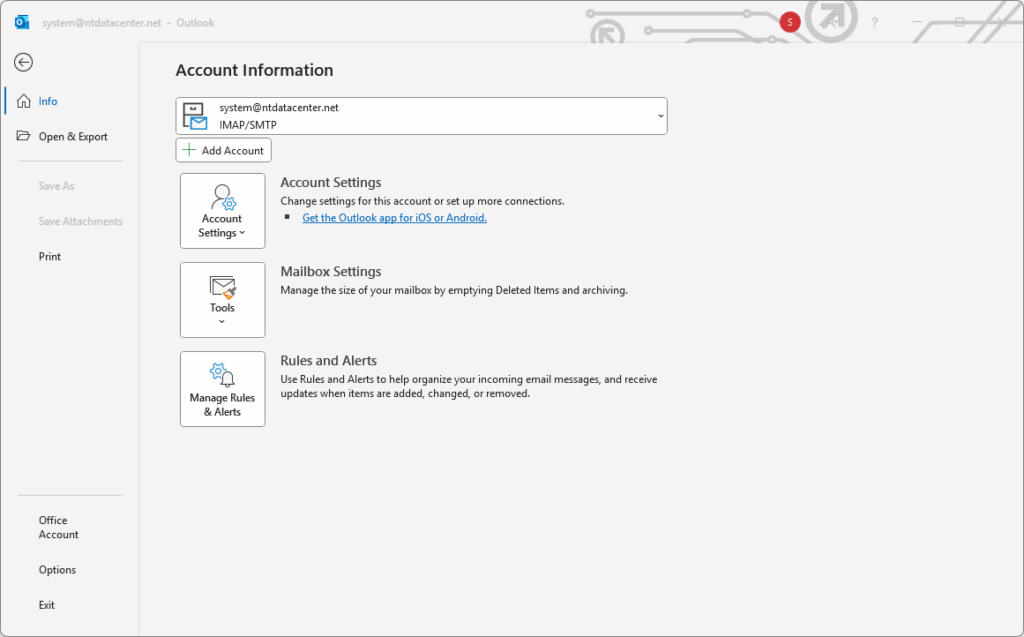Click the folder icon beside Open & Export
Screen dimensions: 1024x637
(24, 136)
